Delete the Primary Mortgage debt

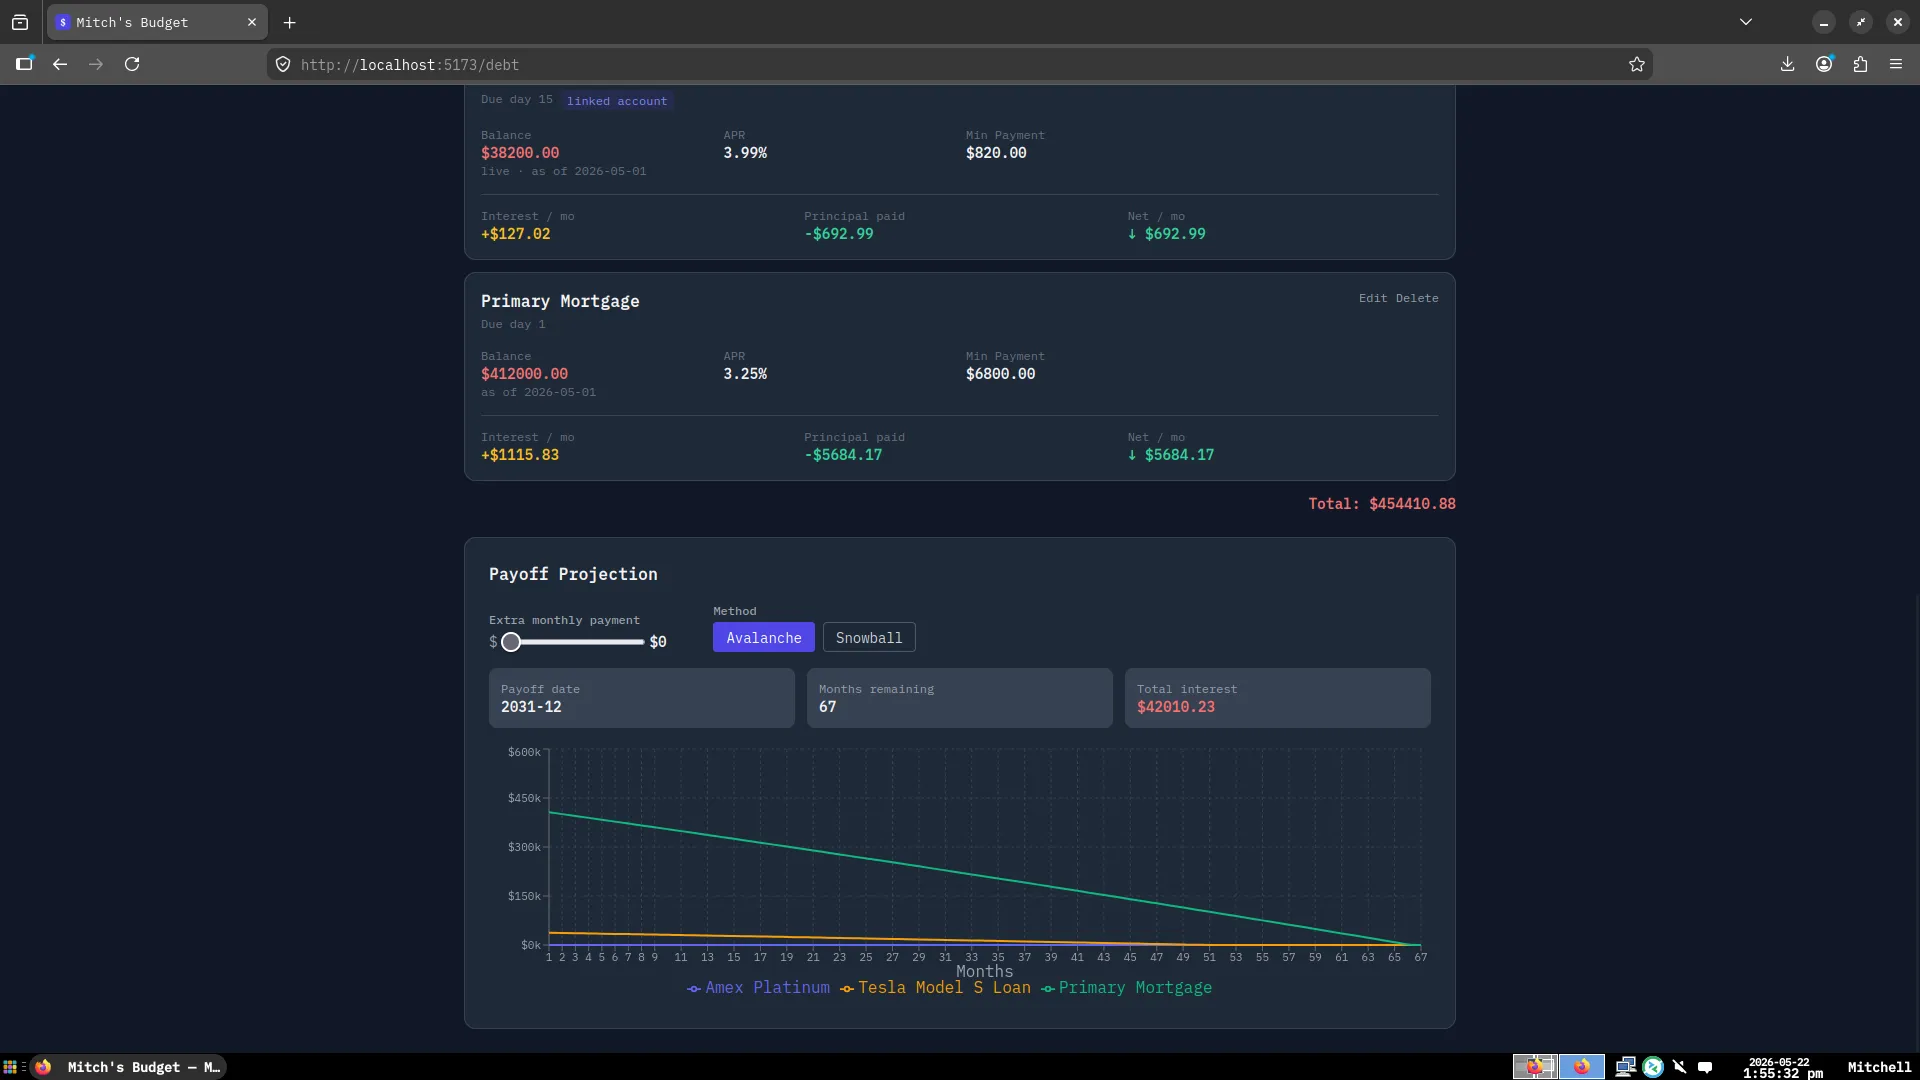tap(1417, 298)
